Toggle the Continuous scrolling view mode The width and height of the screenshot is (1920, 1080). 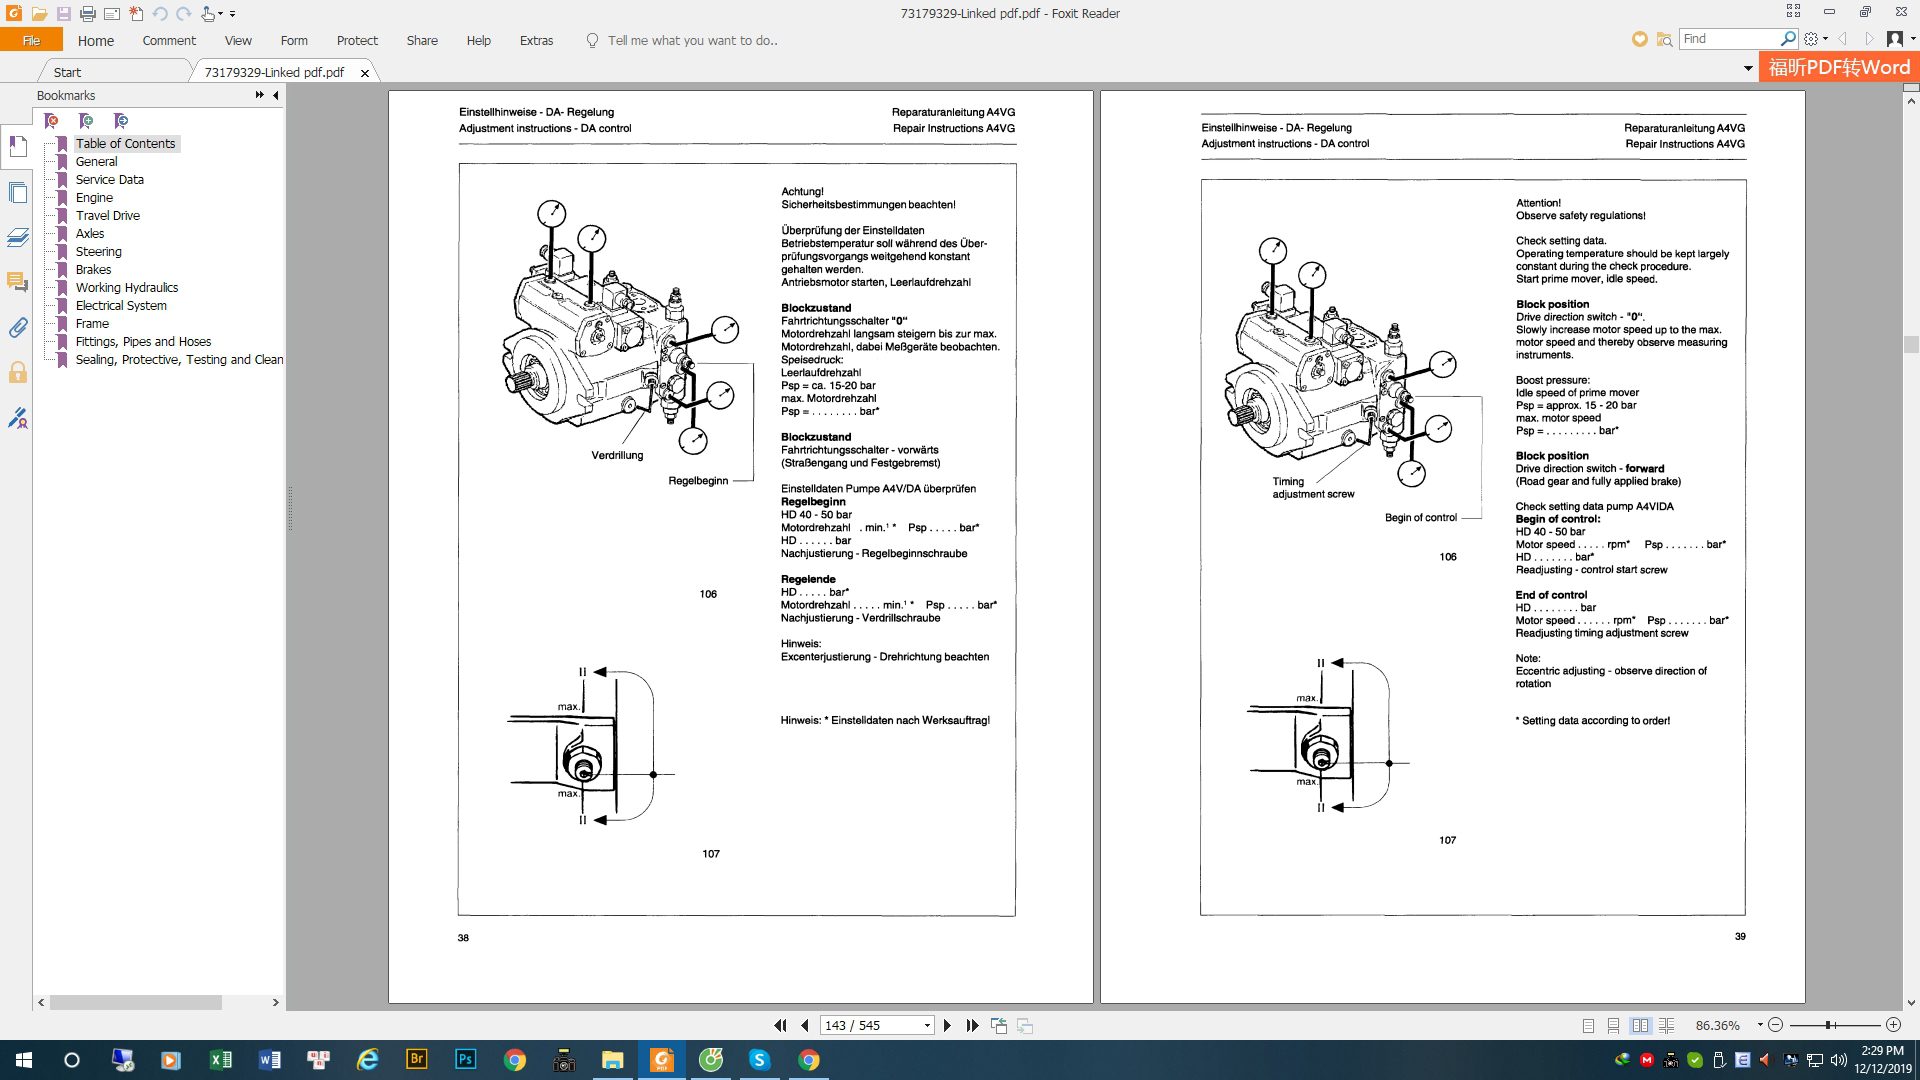[1611, 1025]
